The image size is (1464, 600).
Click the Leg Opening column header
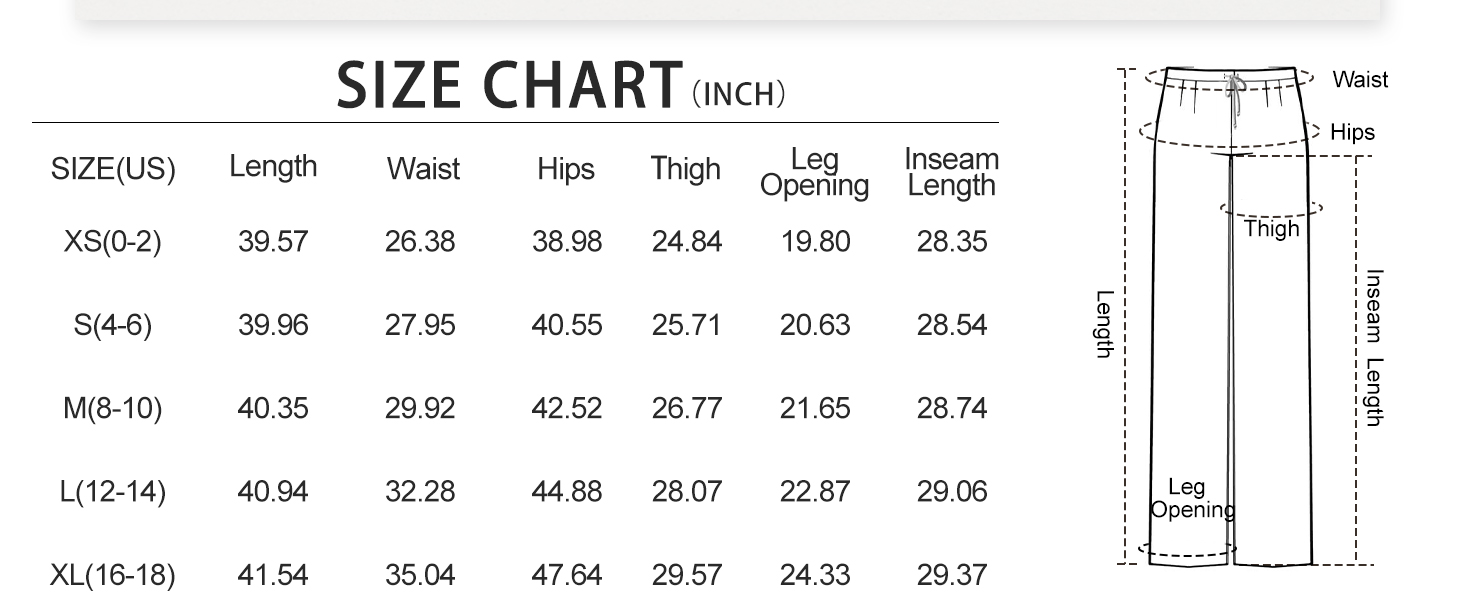(814, 173)
